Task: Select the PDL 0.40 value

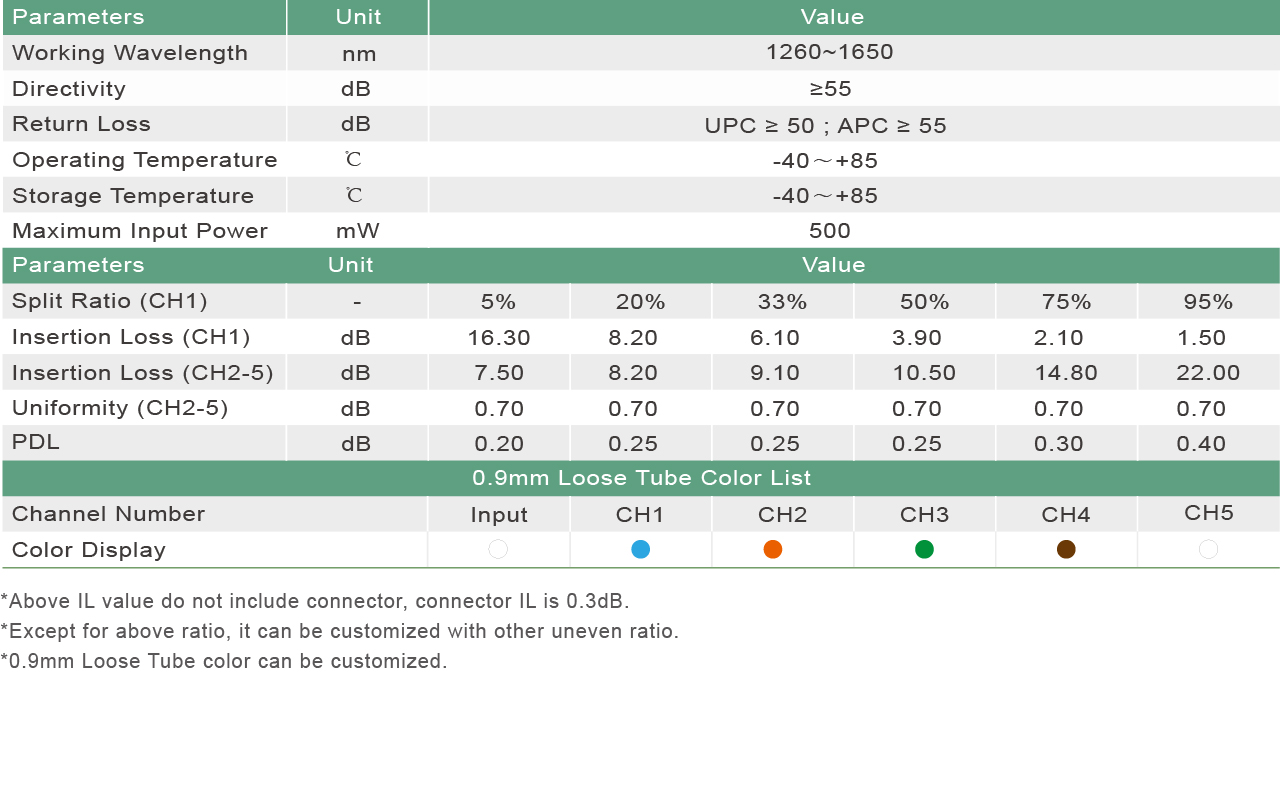Action: tap(1201, 444)
